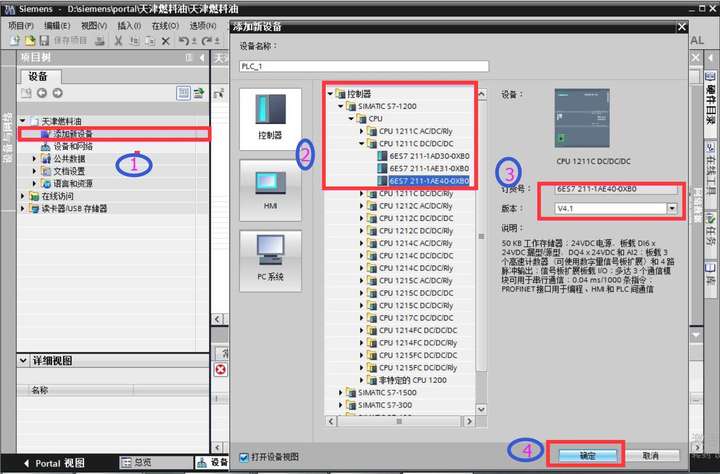720x474 pixels.
Task: Open the 项目(P) menu
Action: pyautogui.click(x=21, y=26)
